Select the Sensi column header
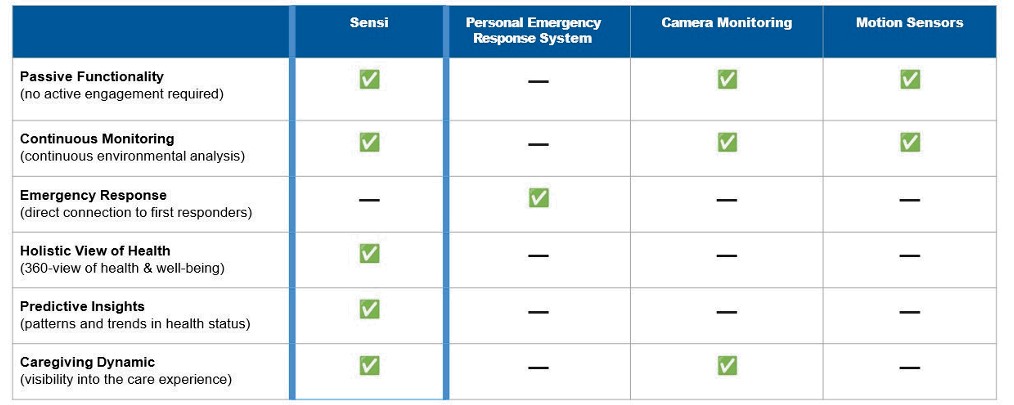Screen dimensions: 1014x405 pos(369,23)
